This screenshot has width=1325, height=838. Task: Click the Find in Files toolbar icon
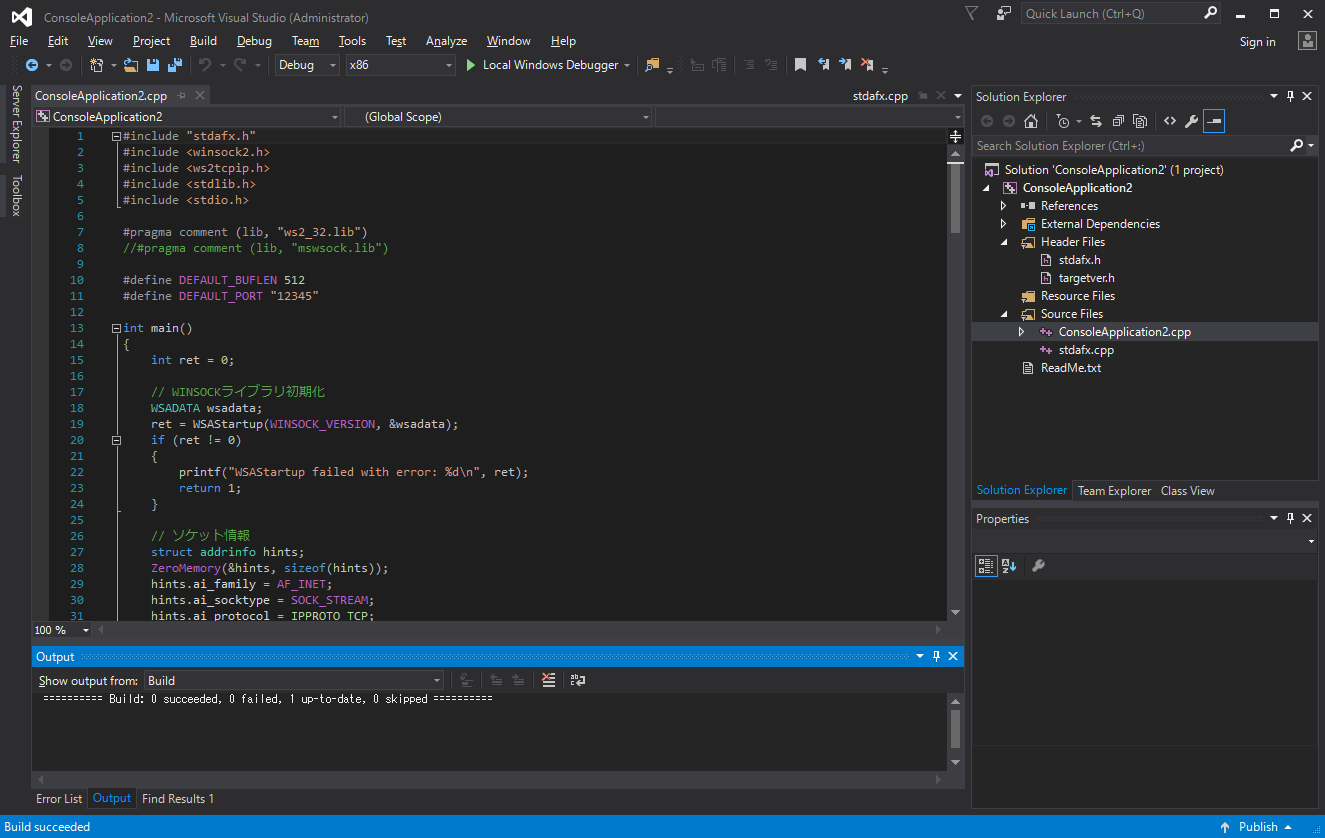click(653, 65)
